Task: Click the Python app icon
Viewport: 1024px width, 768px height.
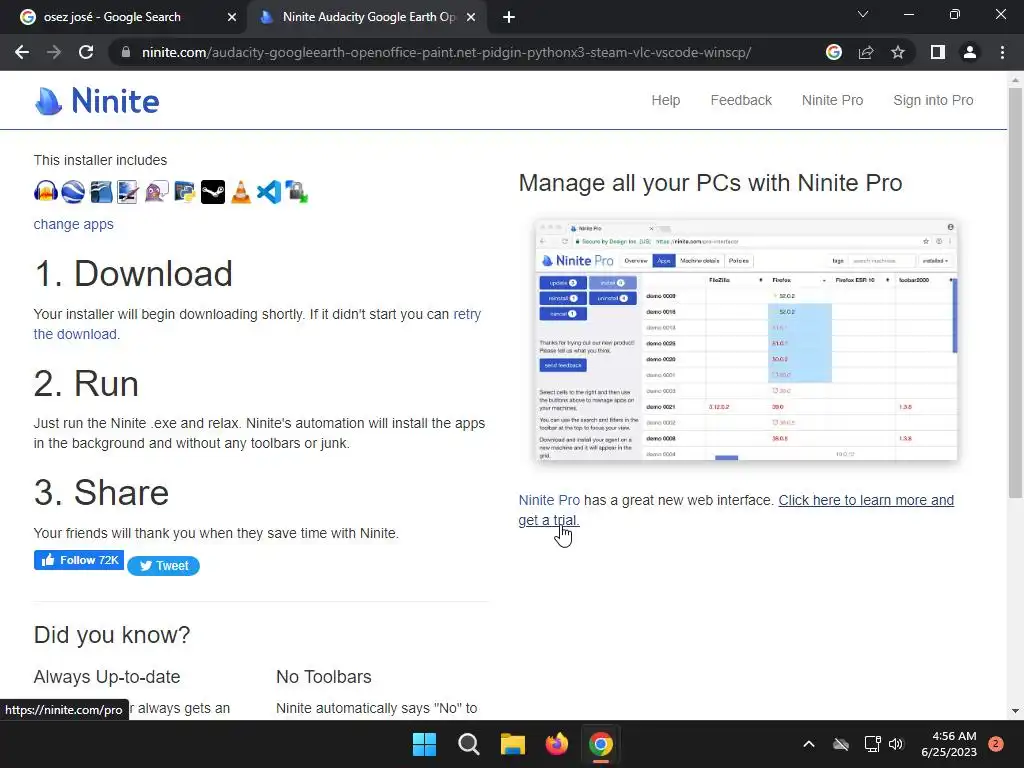Action: tap(185, 192)
